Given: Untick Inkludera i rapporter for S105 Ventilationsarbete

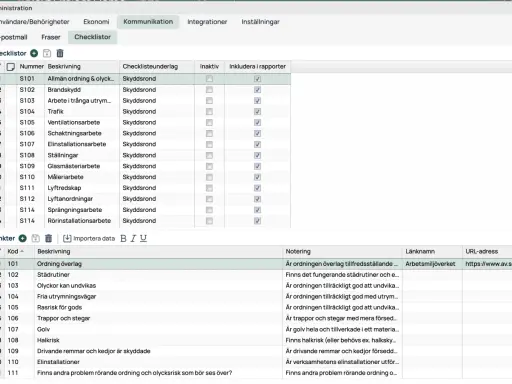Looking at the screenshot, I should [x=257, y=122].
